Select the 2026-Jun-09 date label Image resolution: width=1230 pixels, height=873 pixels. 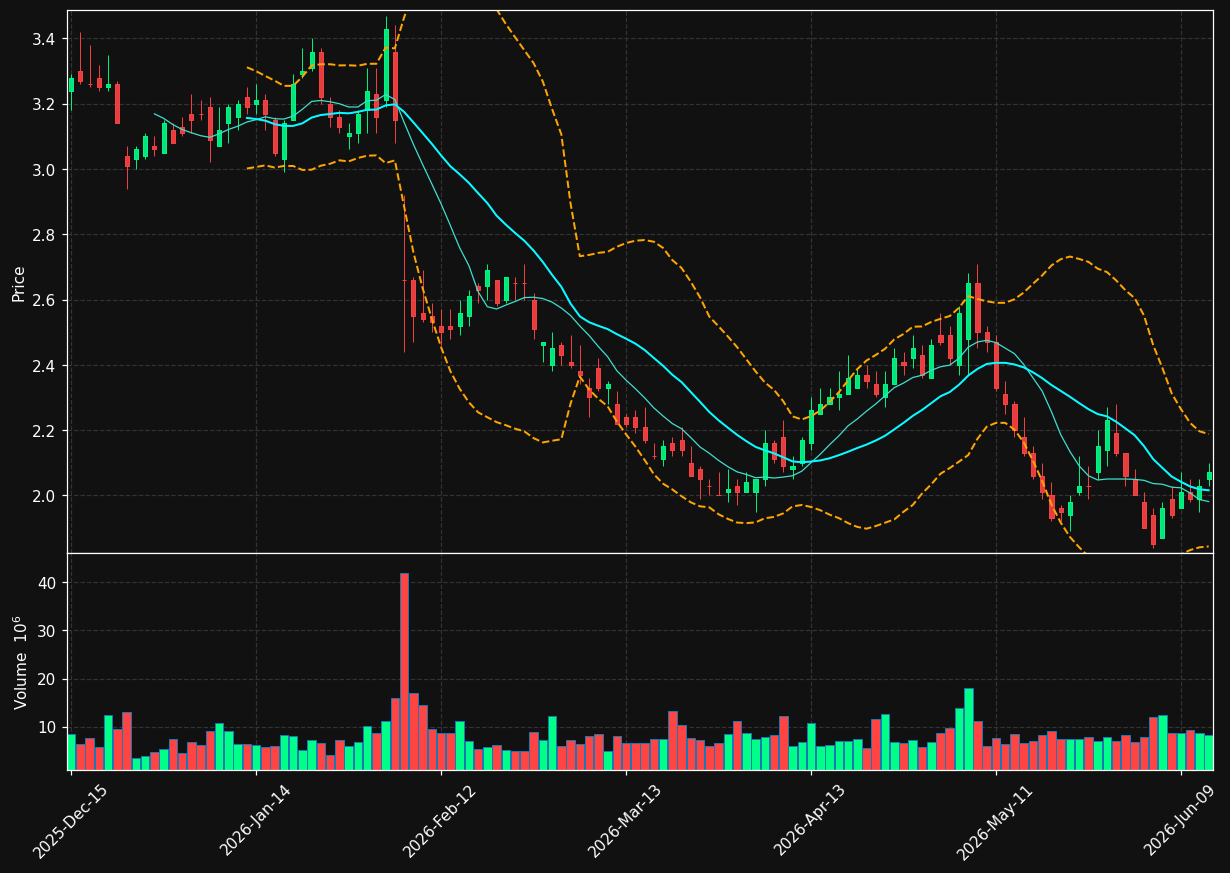click(x=1181, y=821)
